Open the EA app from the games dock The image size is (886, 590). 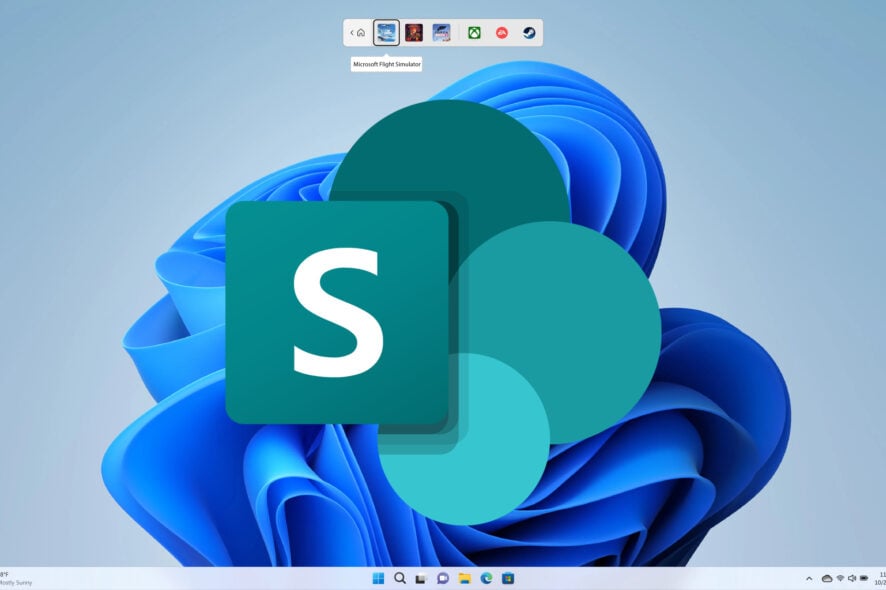coord(504,33)
